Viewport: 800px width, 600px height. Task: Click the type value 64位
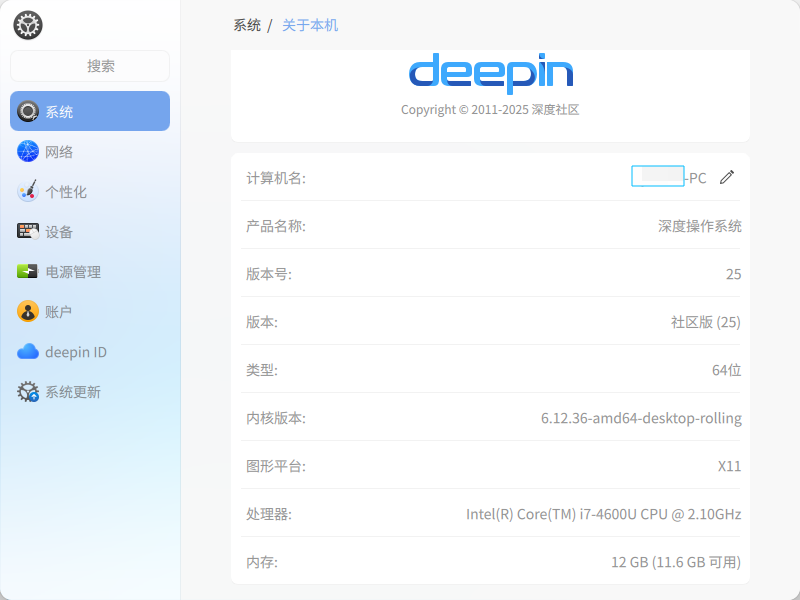[727, 370]
